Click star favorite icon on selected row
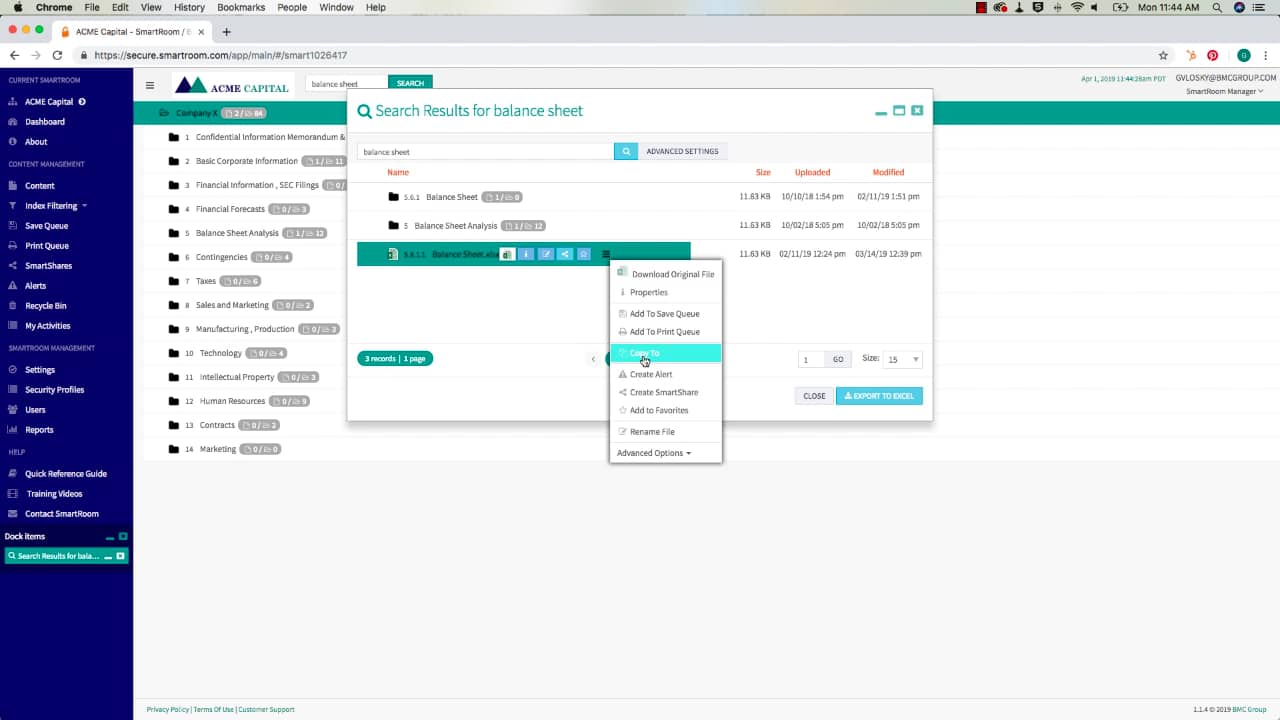Image resolution: width=1280 pixels, height=720 pixels. (584, 254)
